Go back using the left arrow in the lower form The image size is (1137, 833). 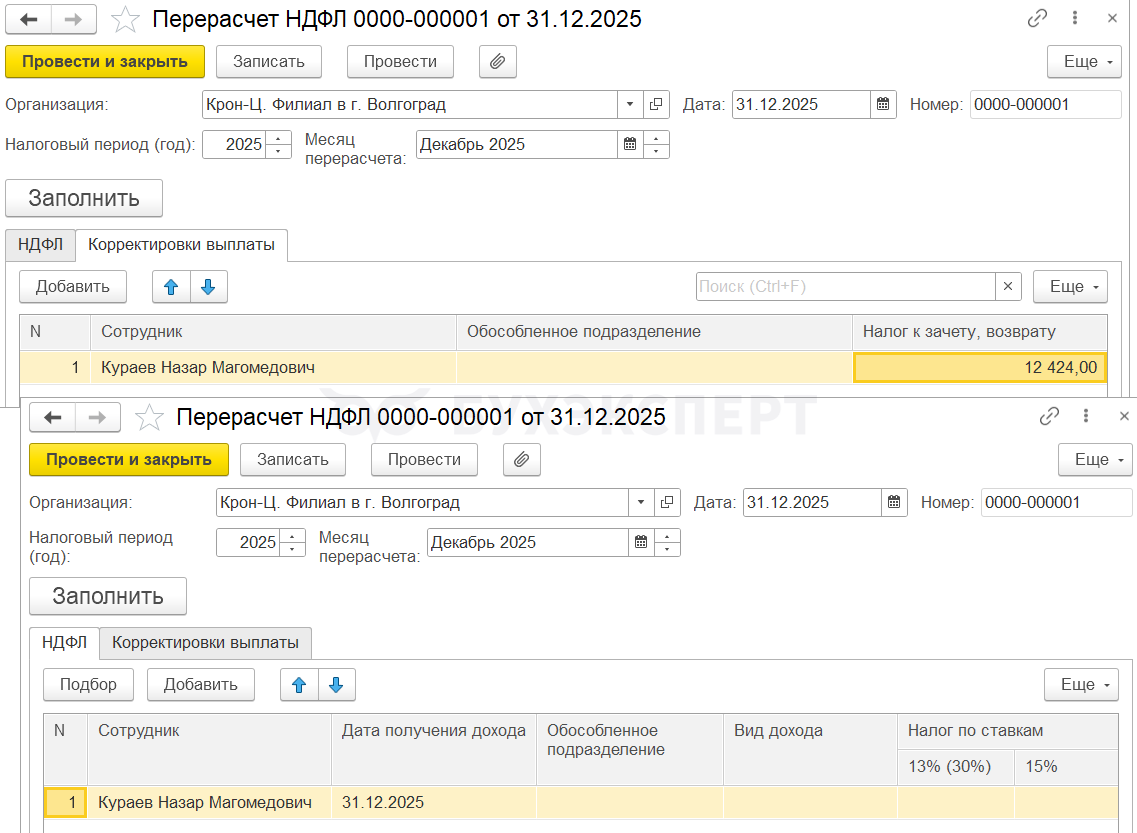click(x=53, y=417)
